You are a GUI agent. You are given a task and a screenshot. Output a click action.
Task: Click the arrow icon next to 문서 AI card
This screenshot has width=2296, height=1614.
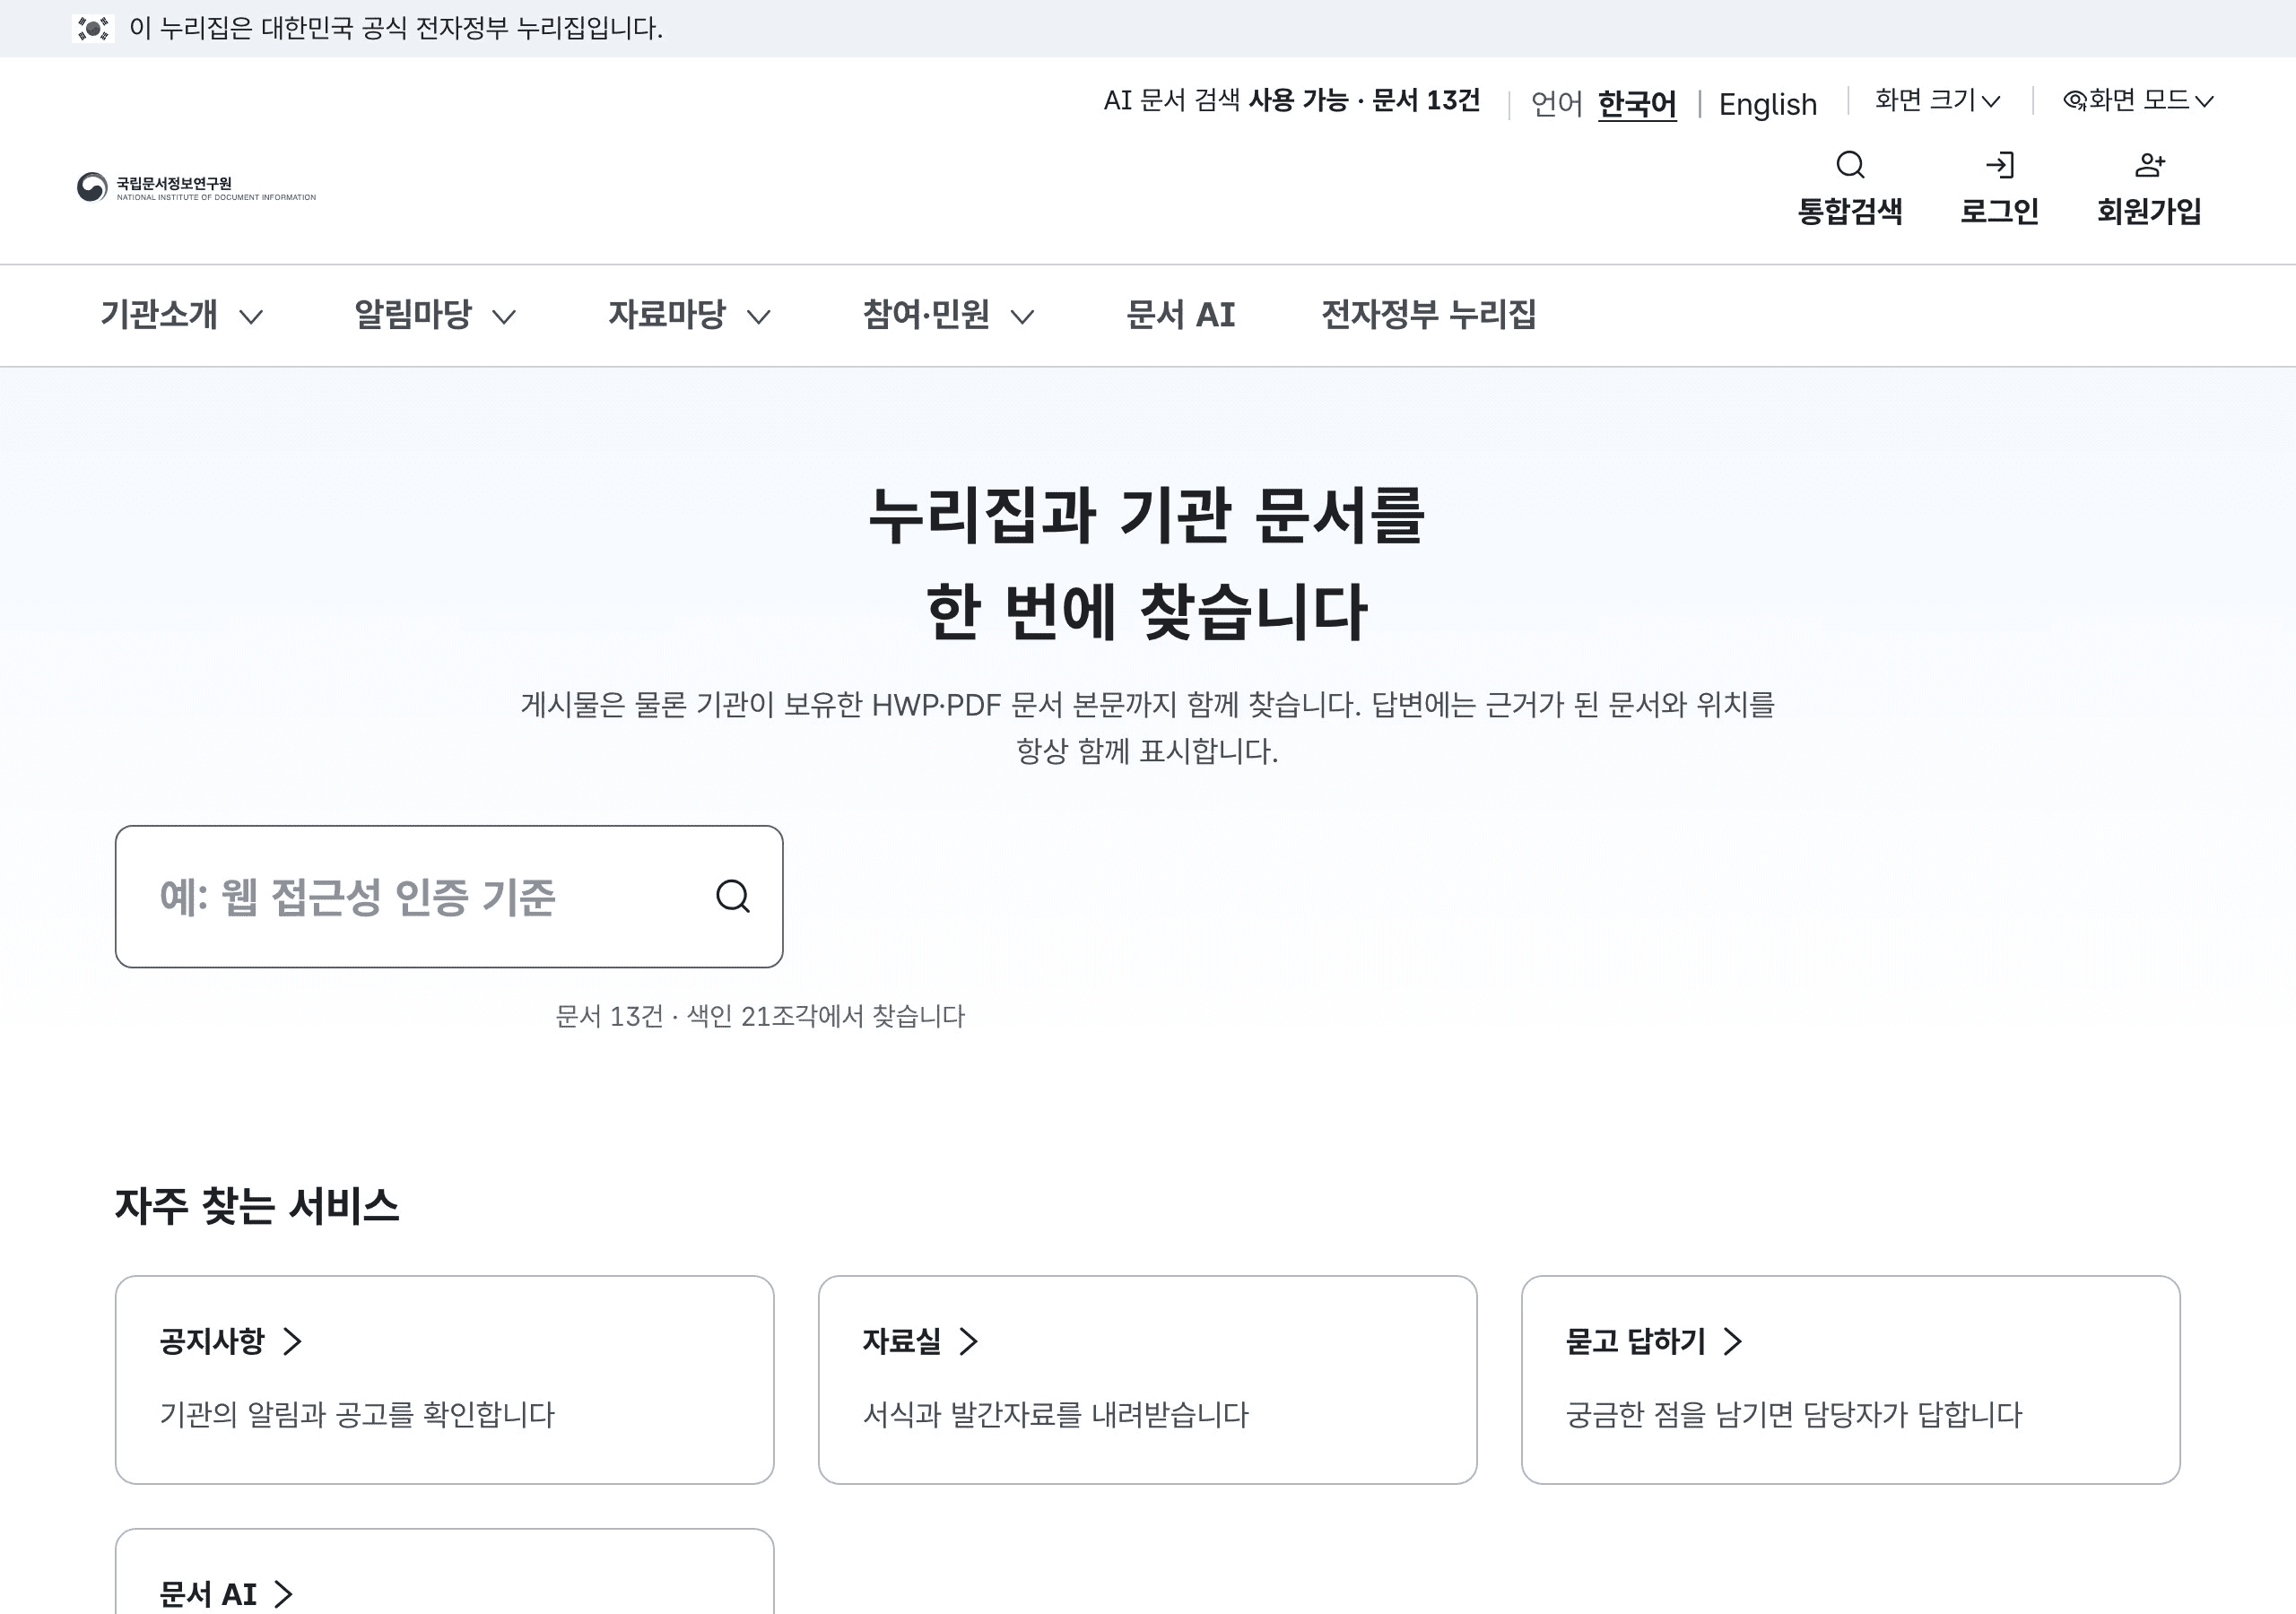(284, 1594)
